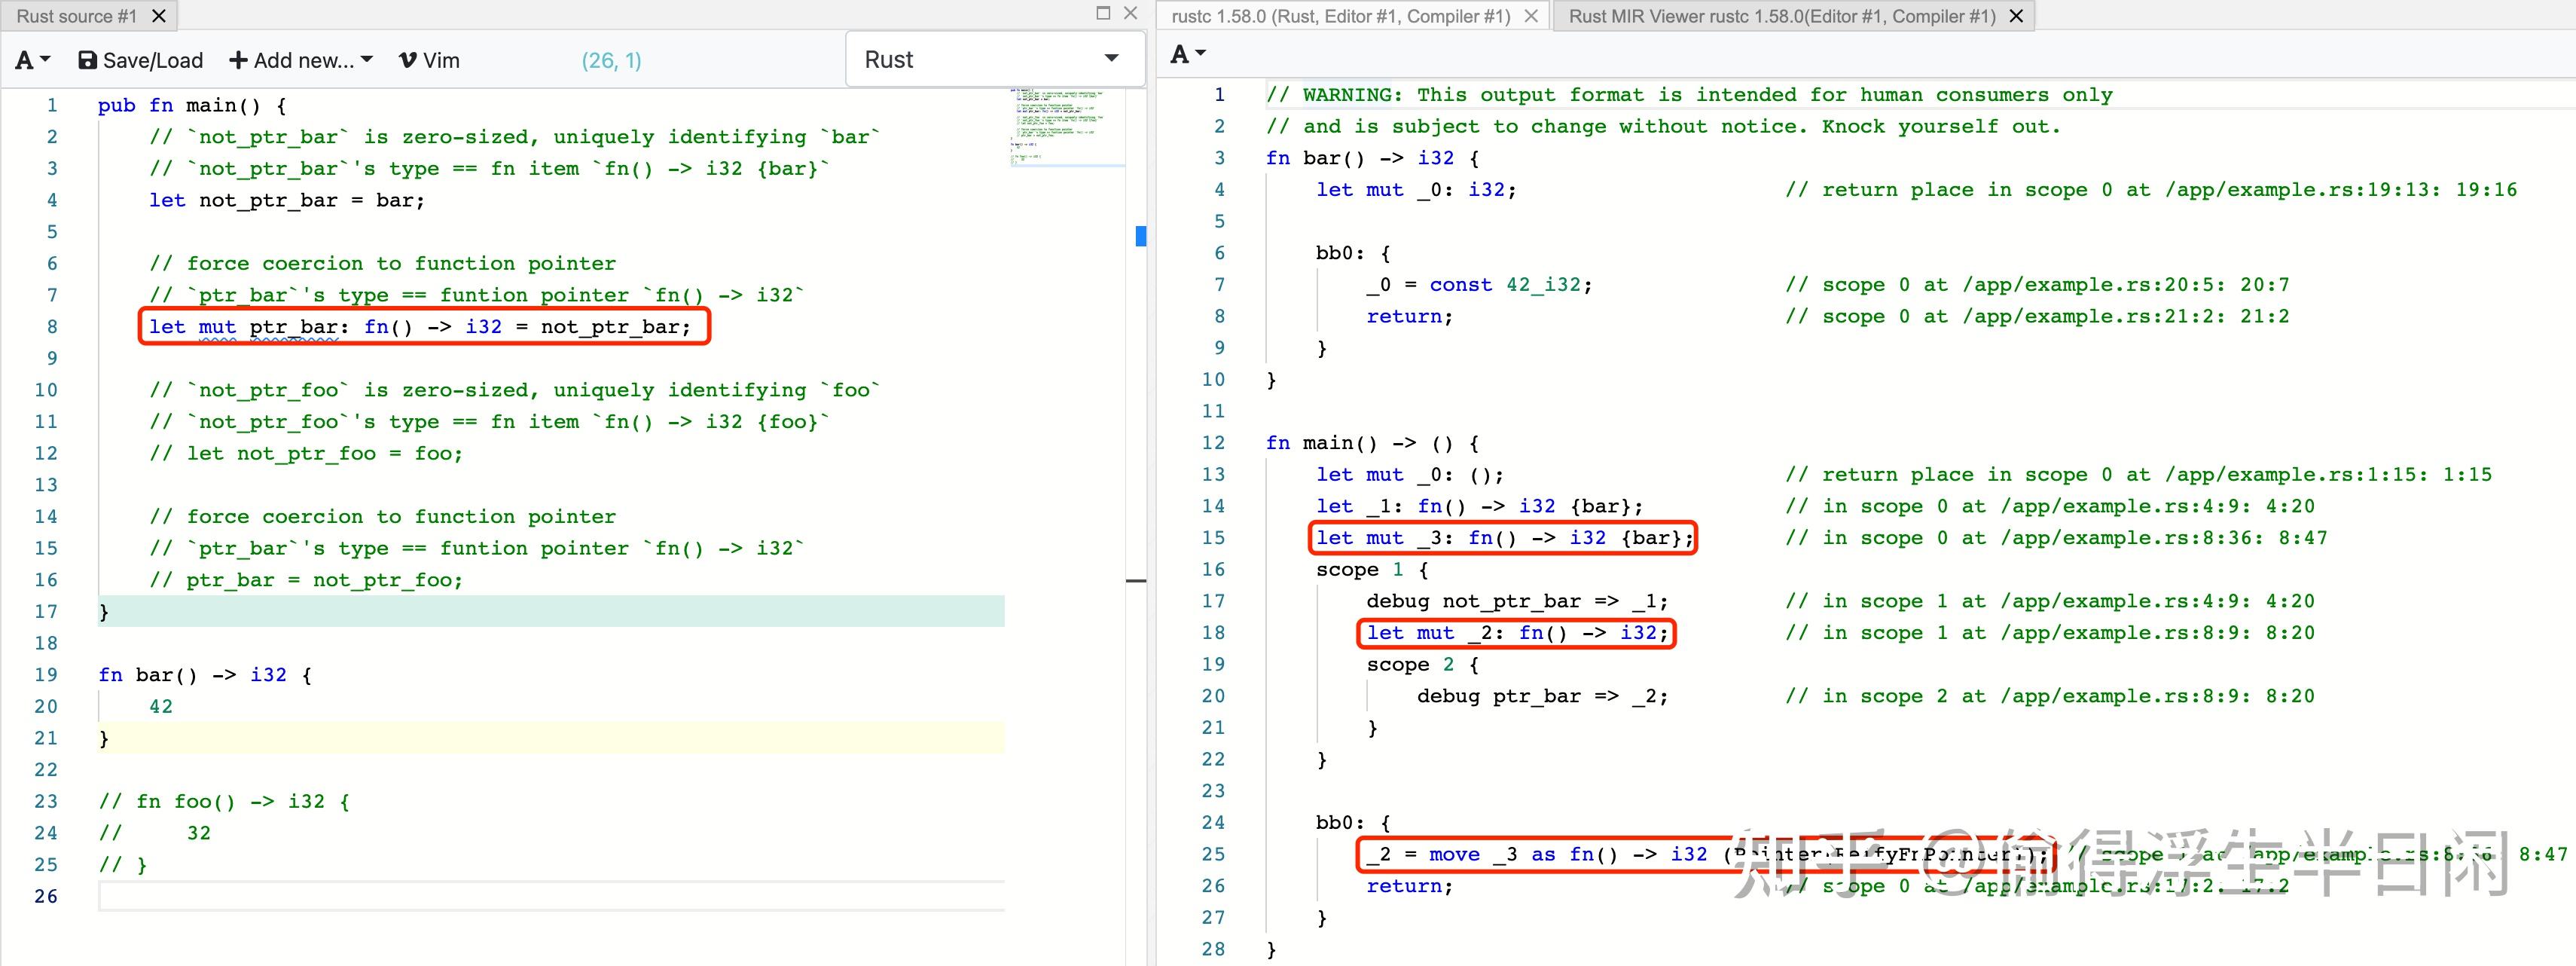The image size is (2576, 966).
Task: Close the source editor pane stack
Action: [1130, 13]
